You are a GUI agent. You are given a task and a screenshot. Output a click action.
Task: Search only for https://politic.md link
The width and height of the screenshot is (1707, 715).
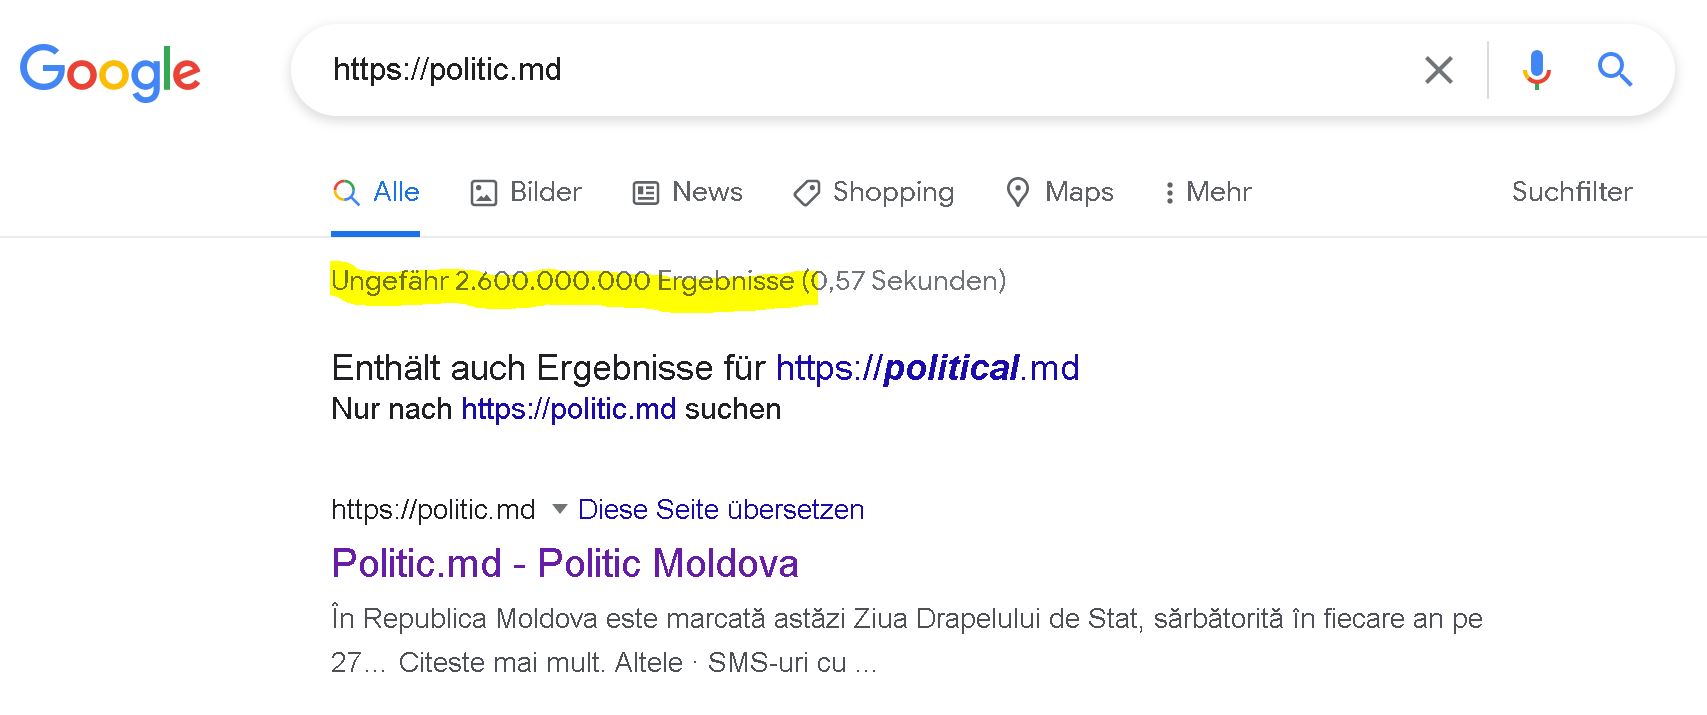coord(568,409)
